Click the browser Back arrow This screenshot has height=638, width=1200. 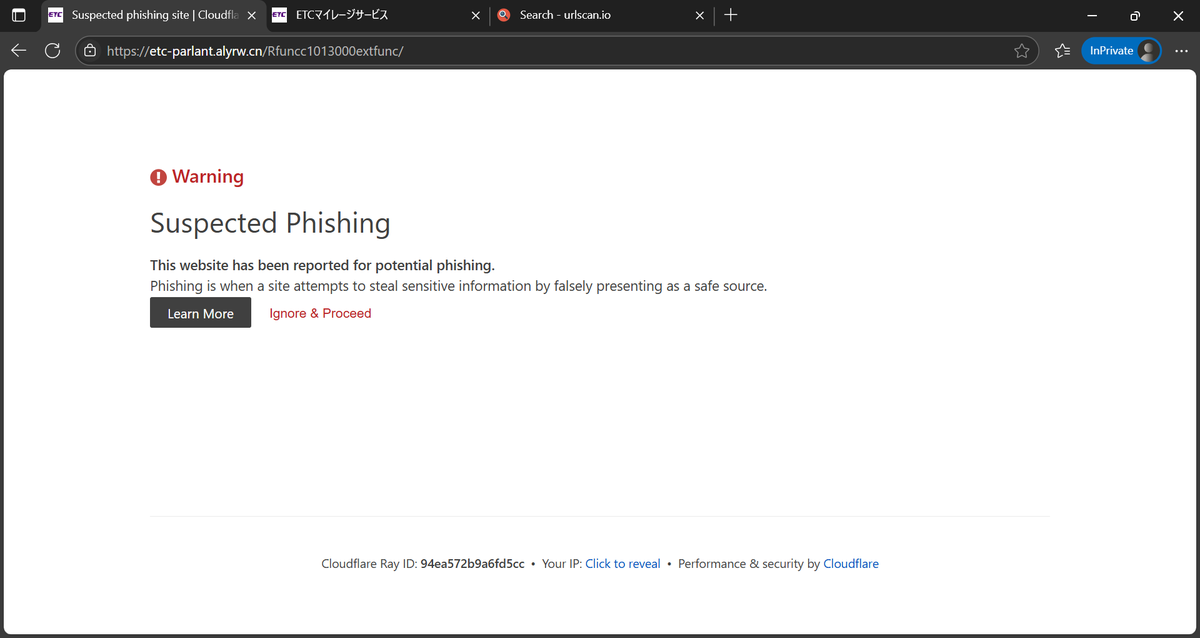[x=19, y=50]
